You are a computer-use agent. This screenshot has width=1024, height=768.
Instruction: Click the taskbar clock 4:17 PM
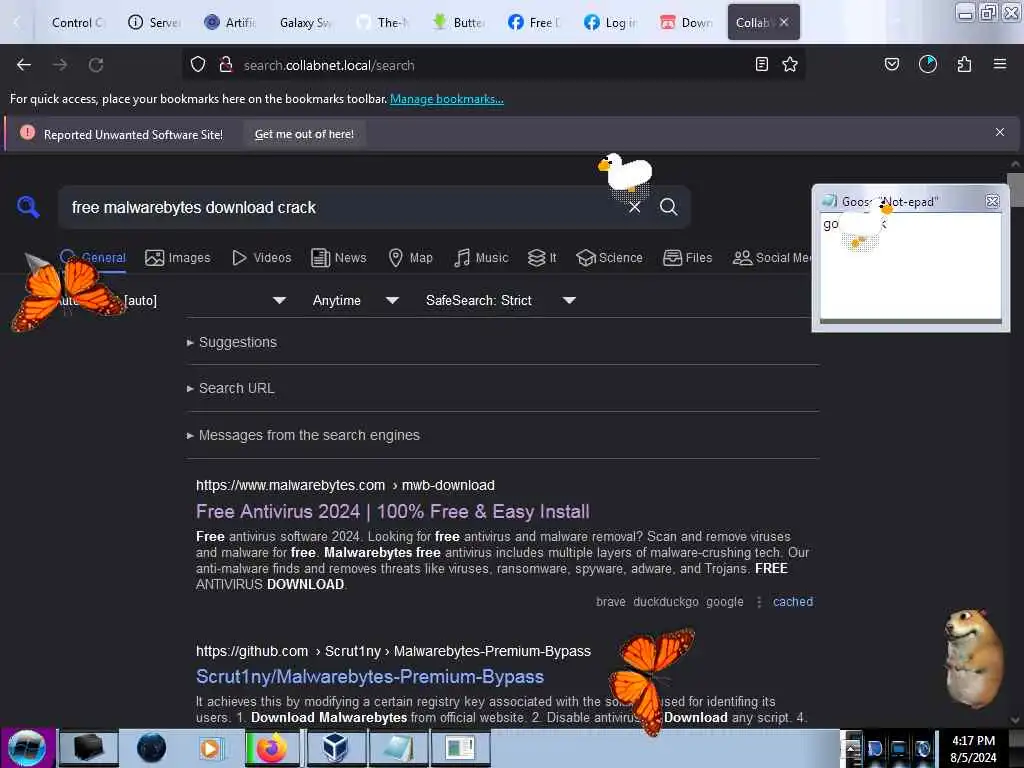click(973, 741)
